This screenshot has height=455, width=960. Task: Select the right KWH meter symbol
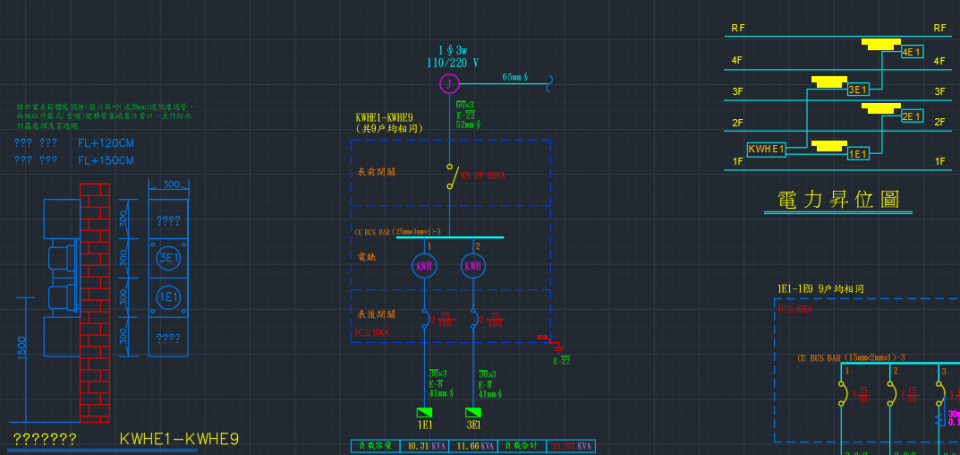(x=472, y=267)
